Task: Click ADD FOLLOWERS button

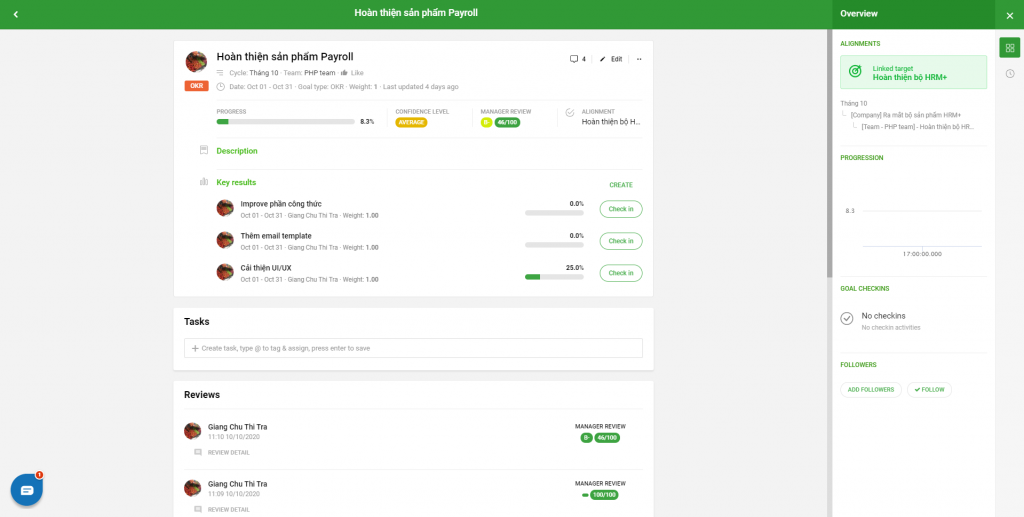Action: click(x=870, y=389)
